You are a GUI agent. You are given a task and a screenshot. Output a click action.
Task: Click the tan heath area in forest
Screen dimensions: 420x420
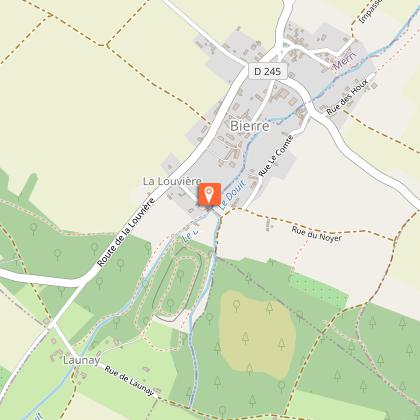[x=257, y=334]
